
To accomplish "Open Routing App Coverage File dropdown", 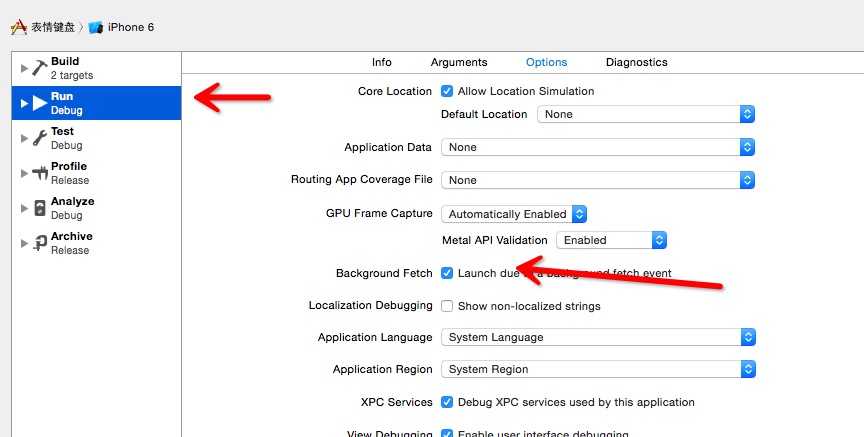I will (598, 180).
